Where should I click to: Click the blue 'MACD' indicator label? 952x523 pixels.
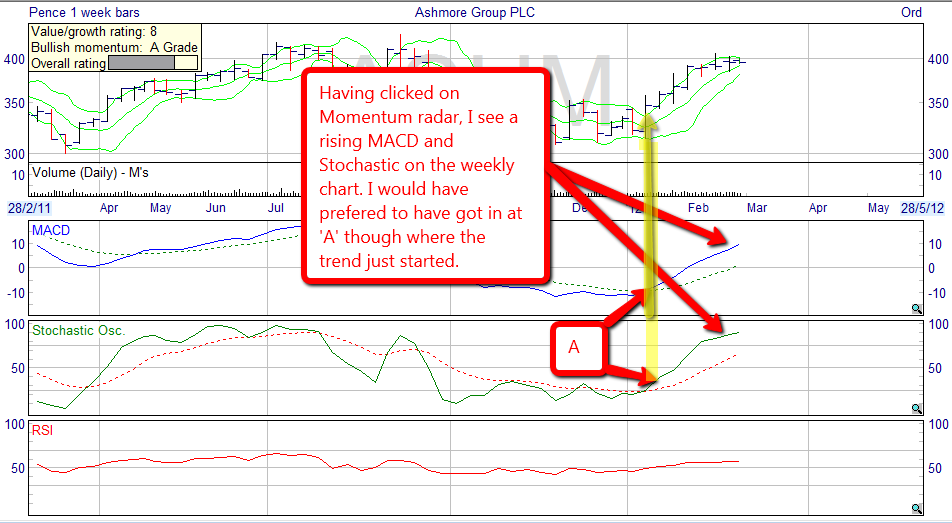[51, 231]
